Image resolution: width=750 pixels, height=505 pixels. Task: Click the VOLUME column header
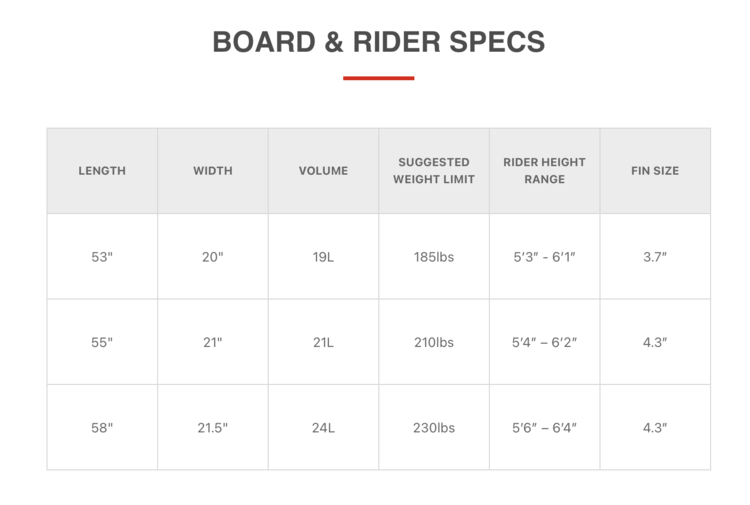click(323, 171)
